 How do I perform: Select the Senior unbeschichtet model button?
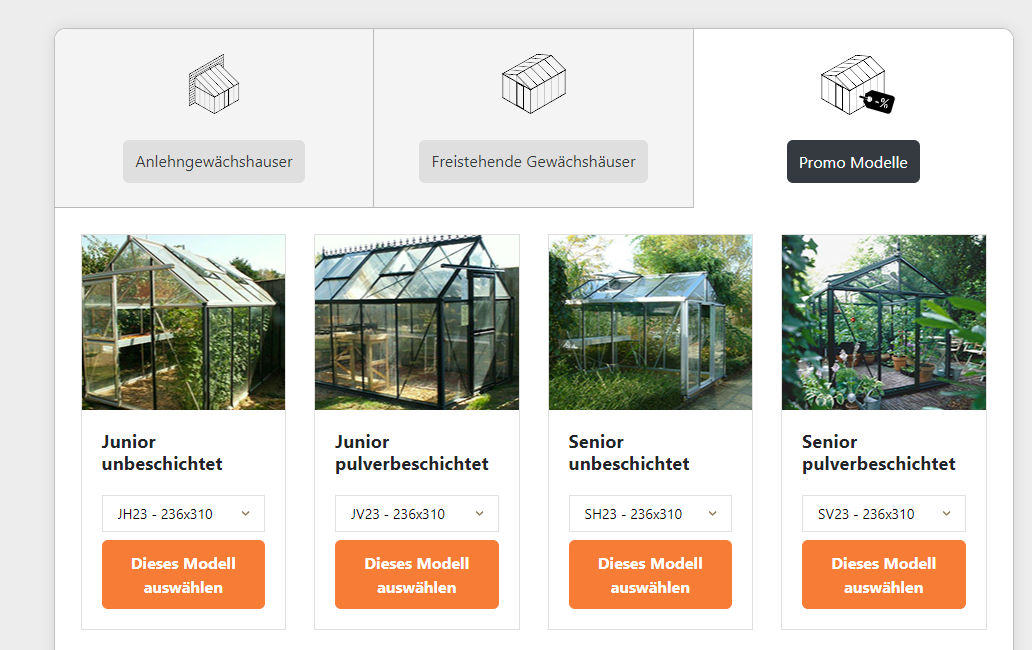[650, 574]
